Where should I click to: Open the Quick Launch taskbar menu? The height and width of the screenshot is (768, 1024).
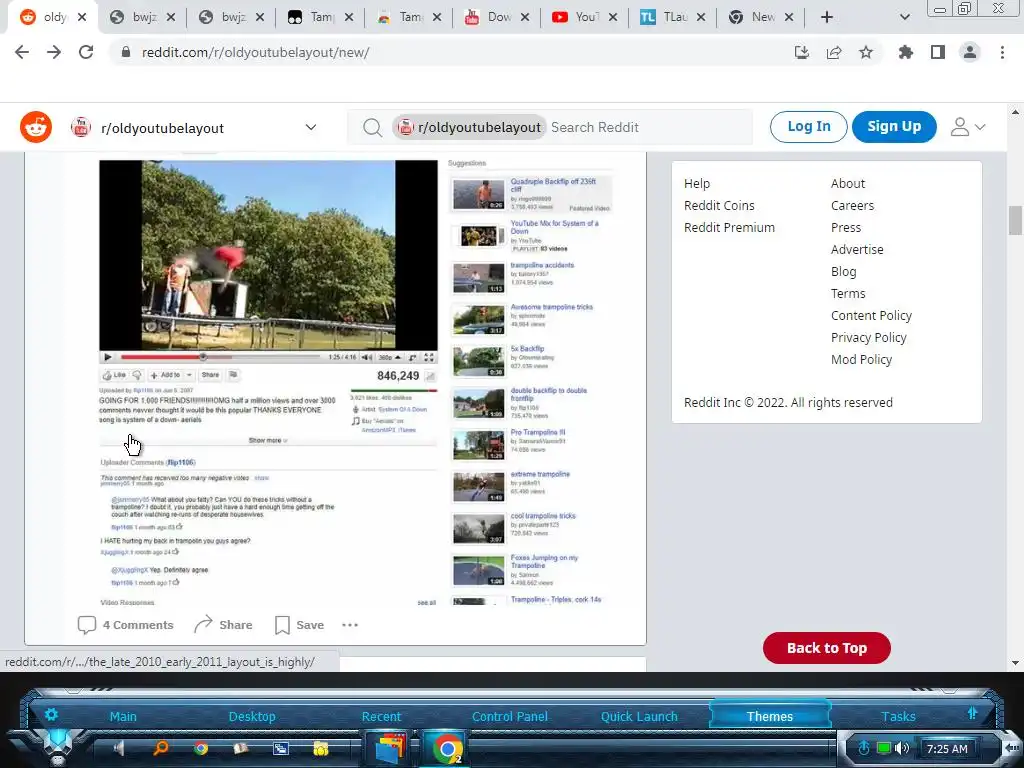[x=639, y=716]
